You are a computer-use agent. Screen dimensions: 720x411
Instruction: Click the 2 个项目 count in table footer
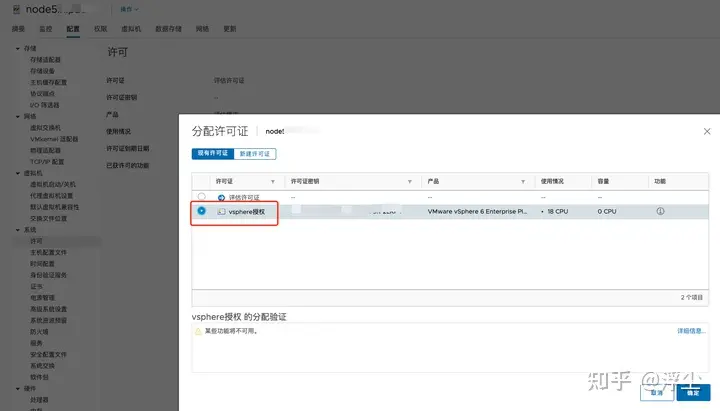(692, 298)
